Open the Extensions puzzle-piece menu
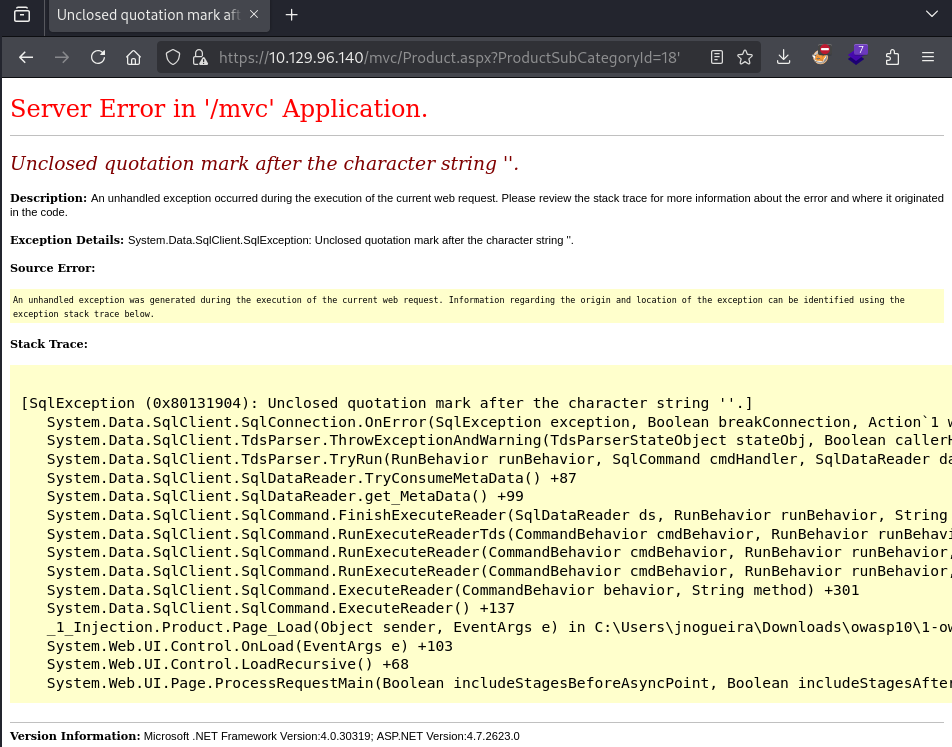Viewport: 952px width, 747px height. point(892,57)
